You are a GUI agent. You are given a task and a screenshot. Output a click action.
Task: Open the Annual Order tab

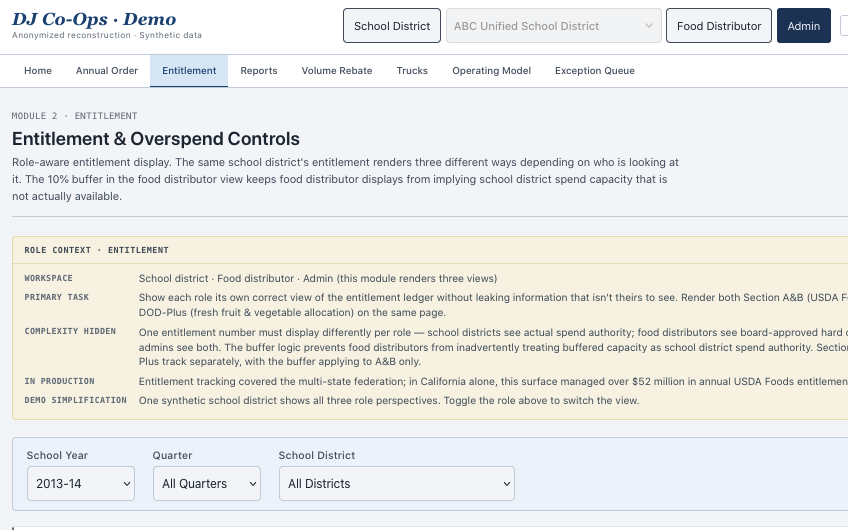click(x=107, y=71)
